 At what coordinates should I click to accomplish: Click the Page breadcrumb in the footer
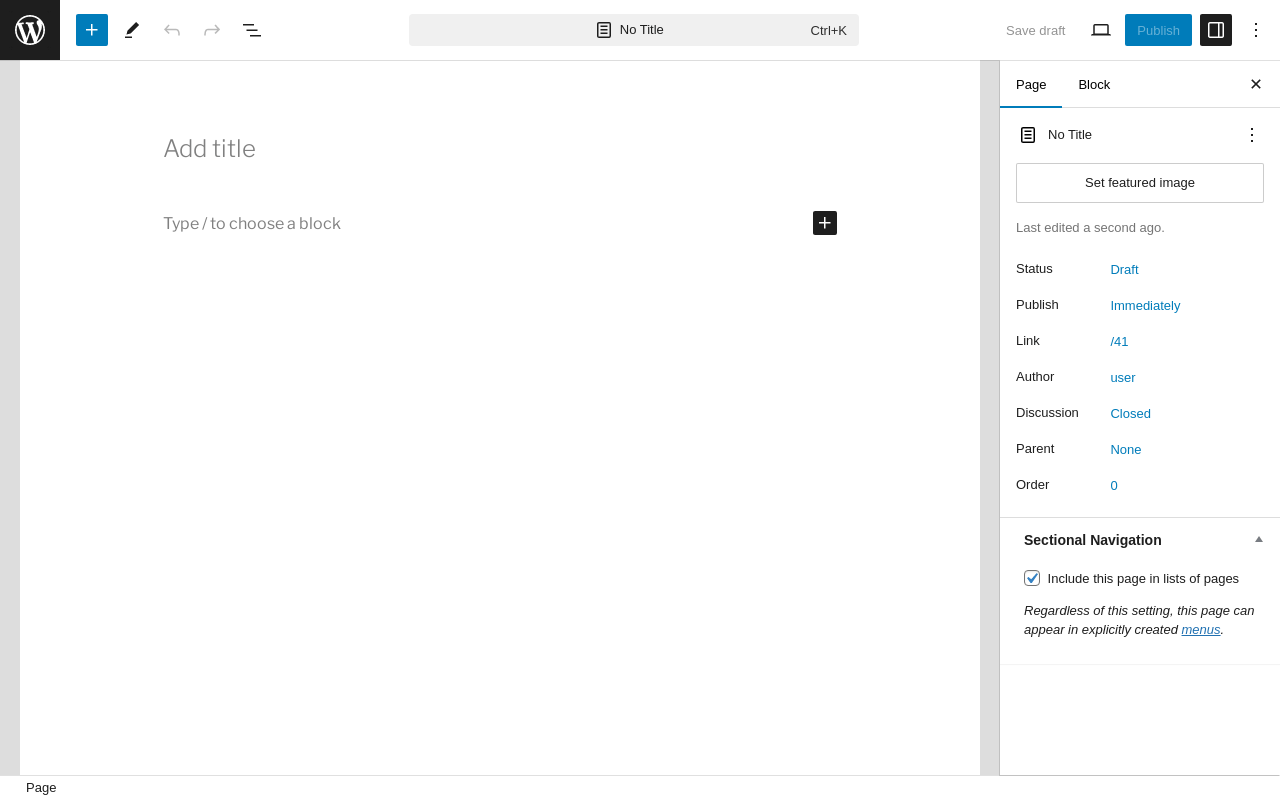[41, 788]
